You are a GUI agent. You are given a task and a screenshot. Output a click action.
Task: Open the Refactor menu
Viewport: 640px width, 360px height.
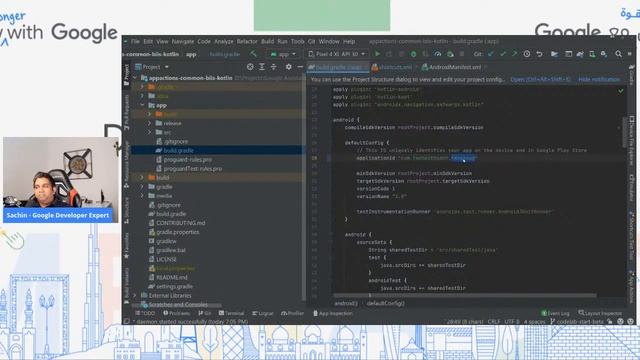[x=247, y=41]
